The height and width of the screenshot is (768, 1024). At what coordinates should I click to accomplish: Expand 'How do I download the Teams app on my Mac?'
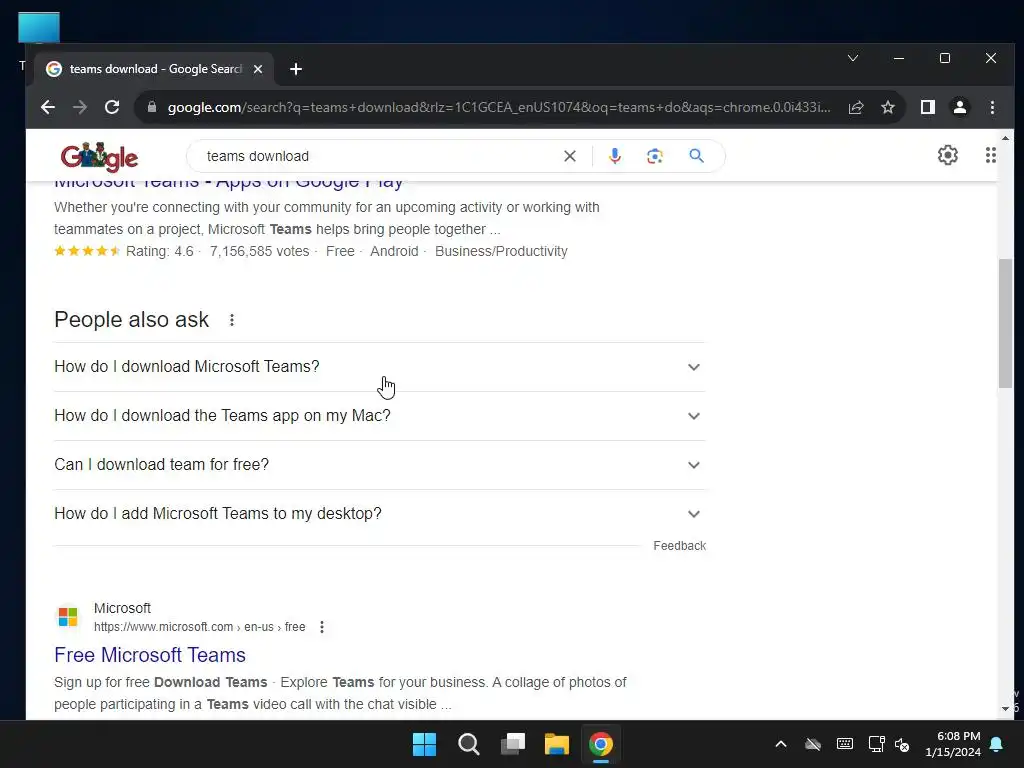point(379,416)
